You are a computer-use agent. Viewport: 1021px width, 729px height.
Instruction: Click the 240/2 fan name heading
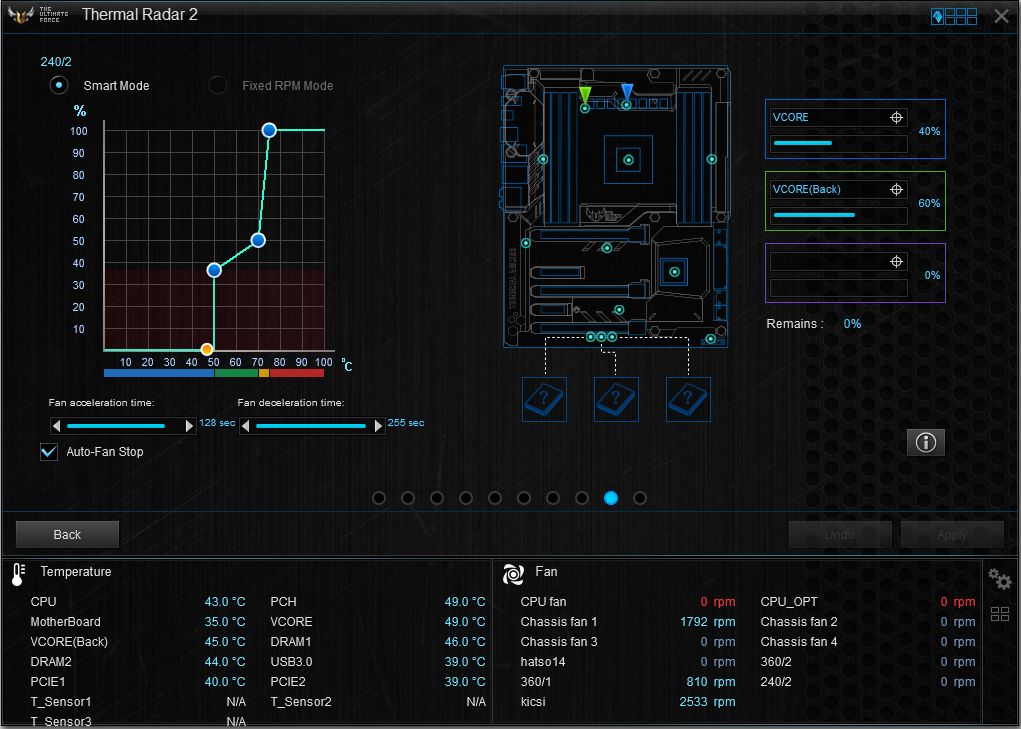pos(56,62)
